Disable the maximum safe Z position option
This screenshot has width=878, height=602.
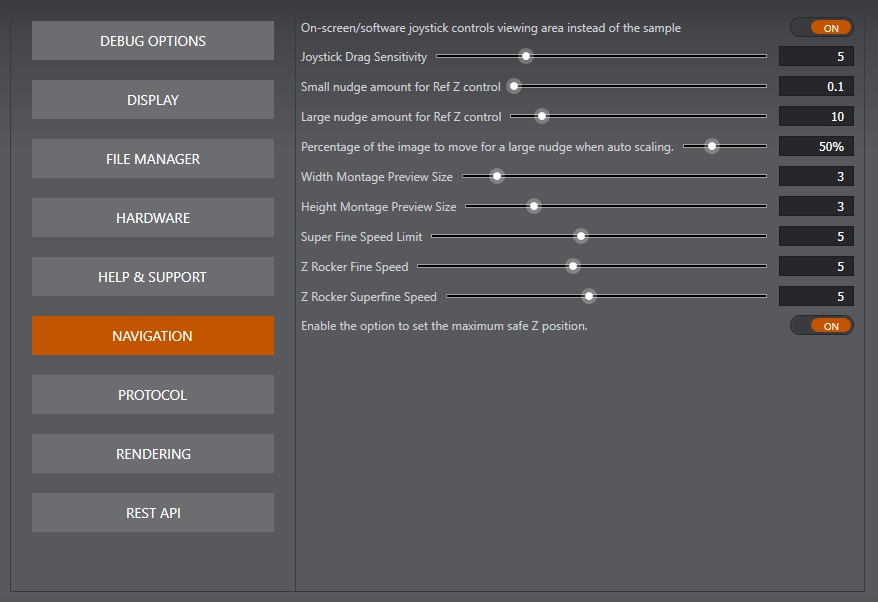click(821, 326)
